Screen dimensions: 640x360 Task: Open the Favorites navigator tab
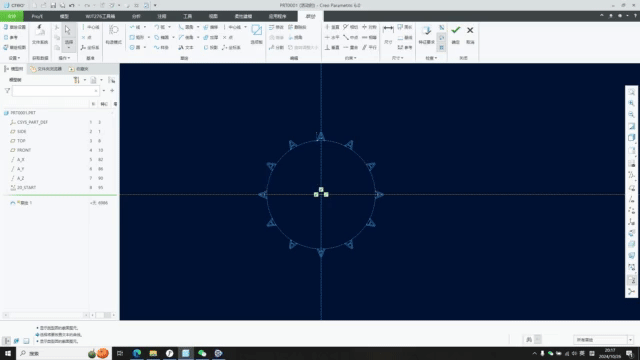[79, 69]
